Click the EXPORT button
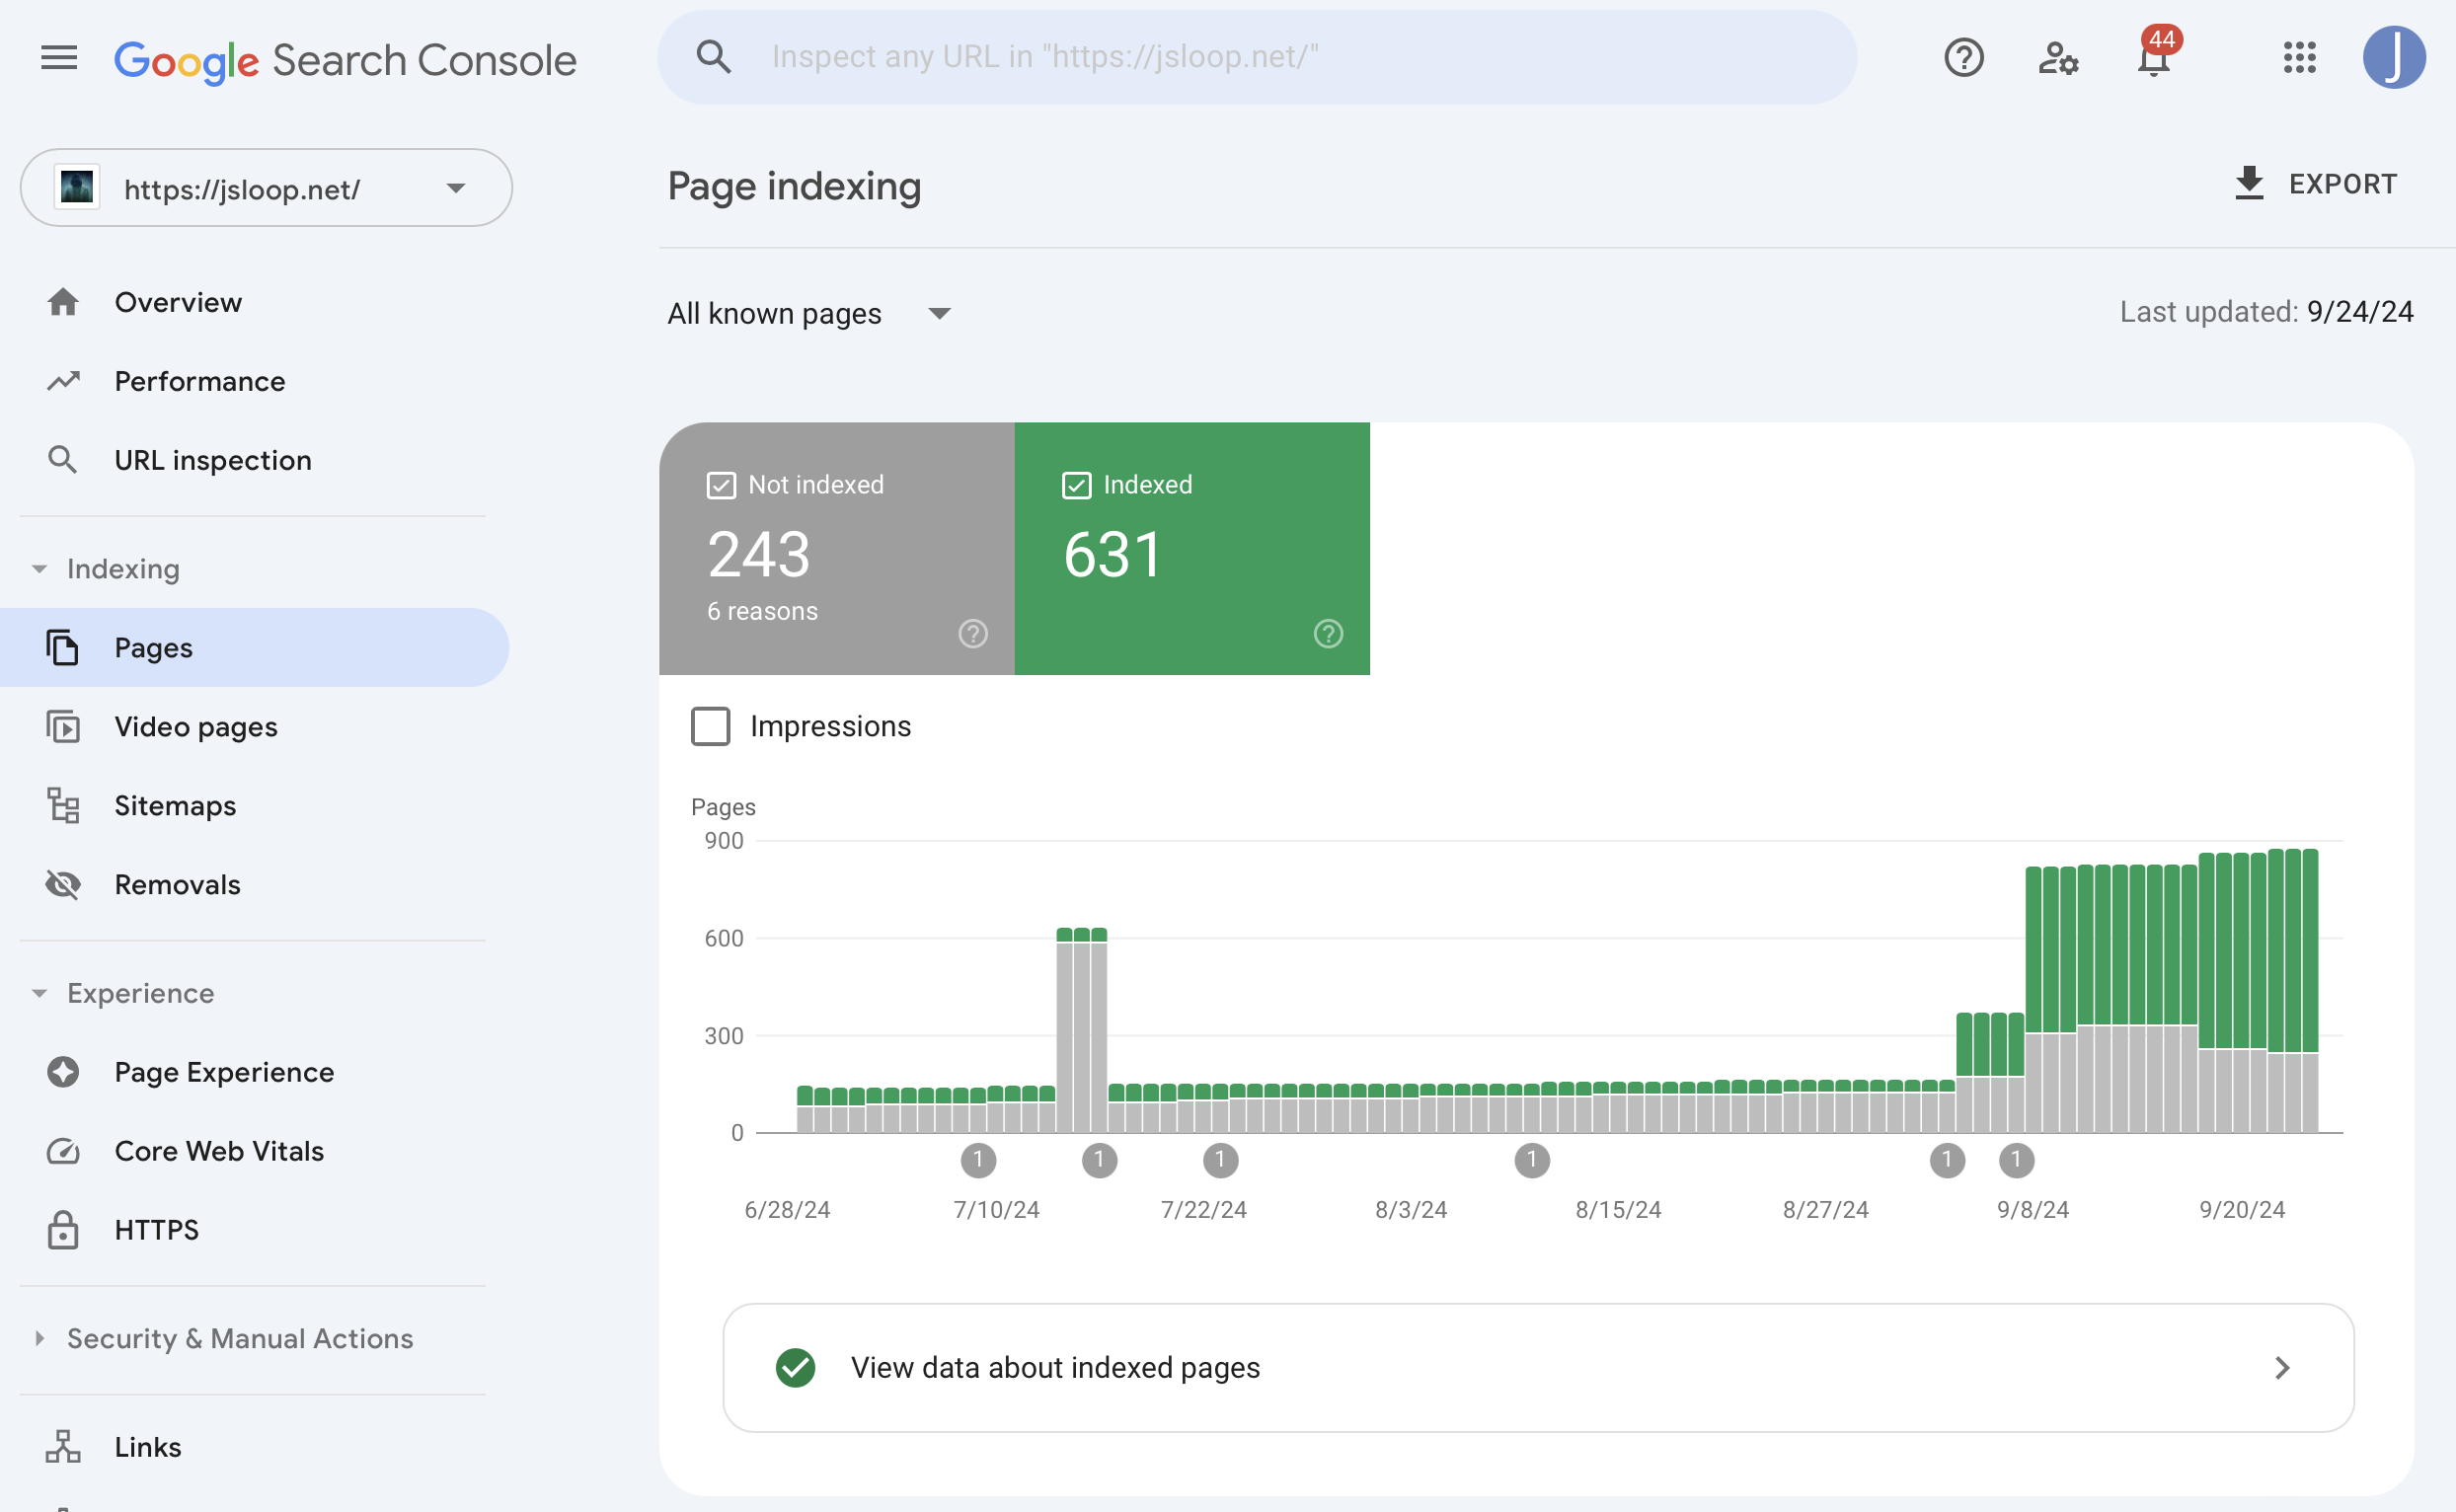 [x=2316, y=184]
